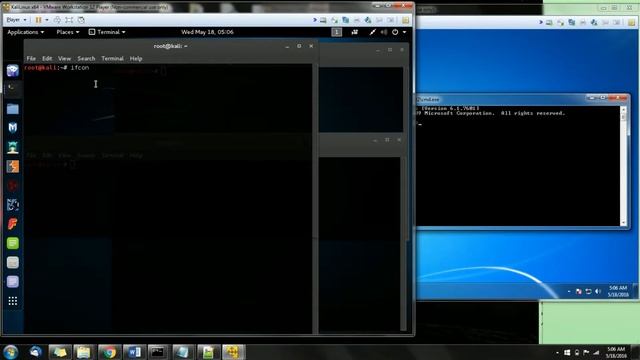This screenshot has height=360, width=640.
Task: Launch Armitage from the Kali dock
Action: pos(13,147)
